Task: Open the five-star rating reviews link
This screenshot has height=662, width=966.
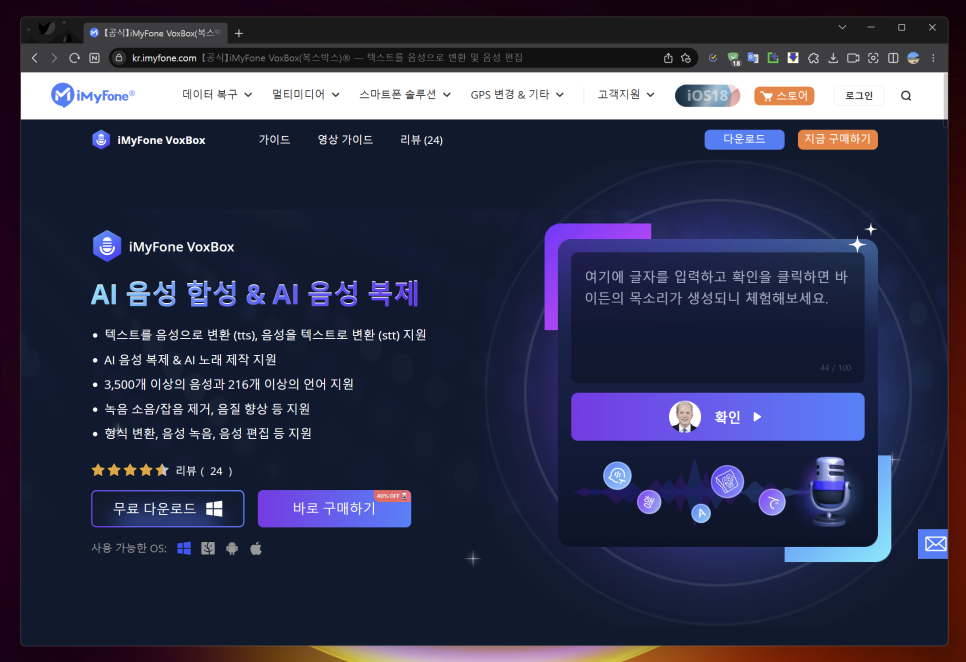Action: click(x=161, y=470)
